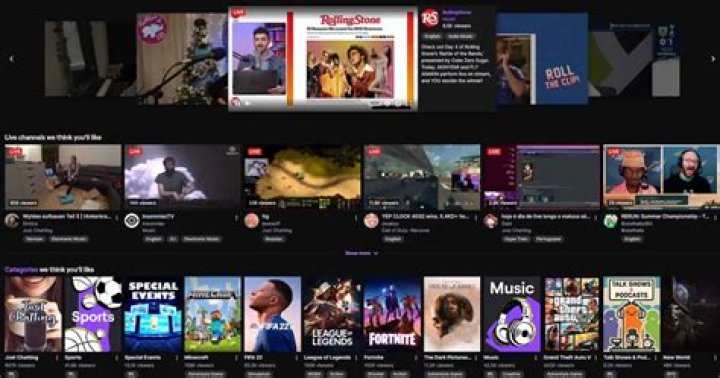Screen dimensions: 720x378
Task: Open the Fortnite category cover
Action: (x=392, y=314)
